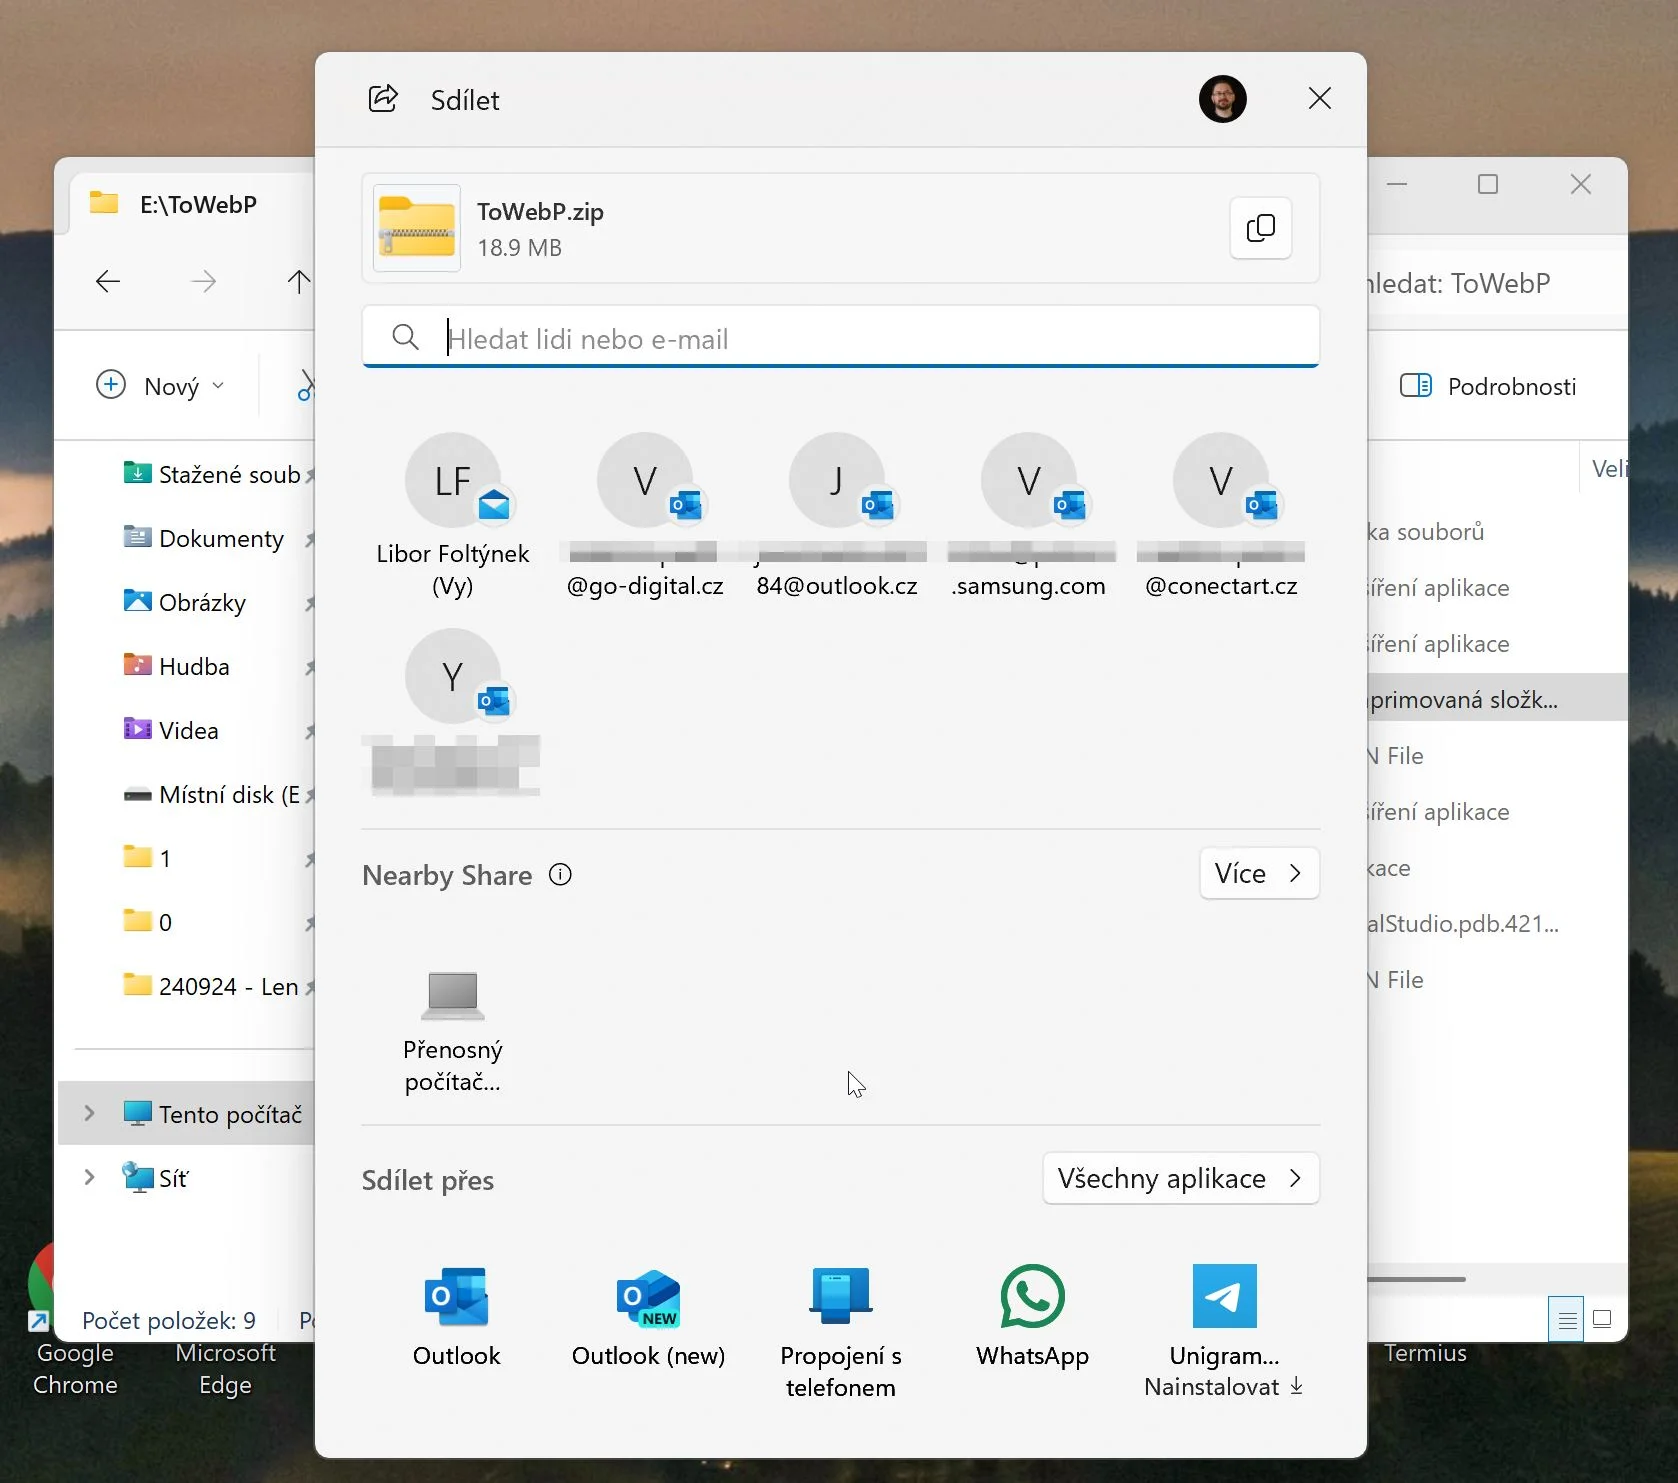Go back in File Explorer
The image size is (1678, 1483).
[x=108, y=281]
